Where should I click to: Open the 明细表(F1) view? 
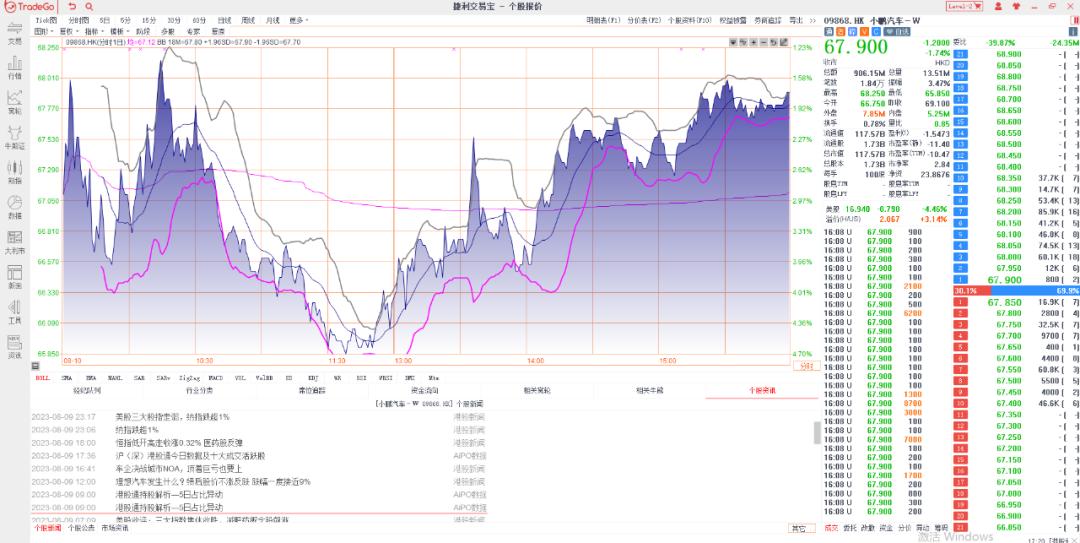point(603,21)
